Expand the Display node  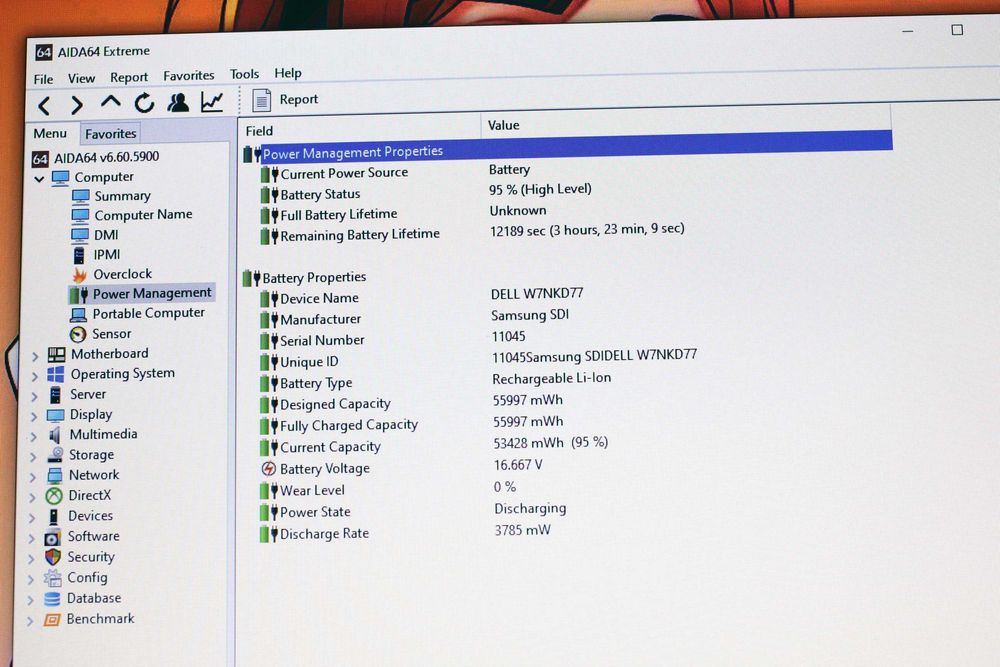[34, 416]
